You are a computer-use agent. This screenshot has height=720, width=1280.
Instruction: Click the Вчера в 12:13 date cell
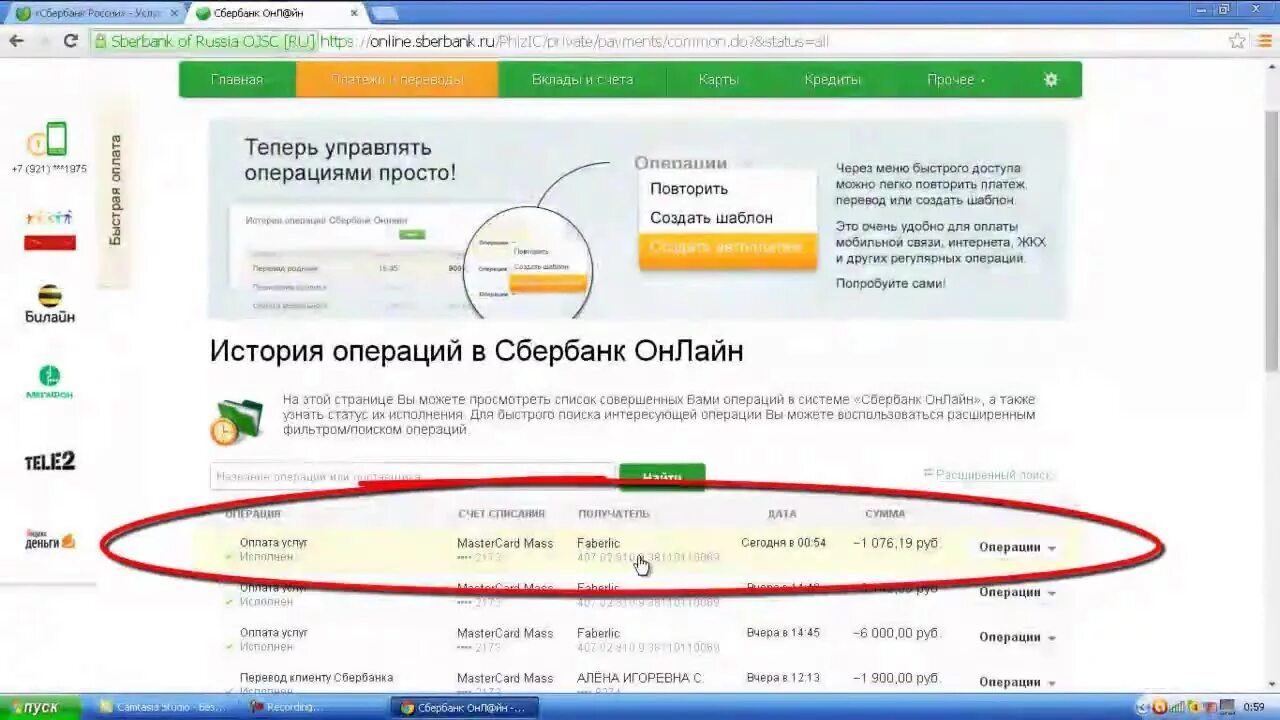click(x=783, y=678)
